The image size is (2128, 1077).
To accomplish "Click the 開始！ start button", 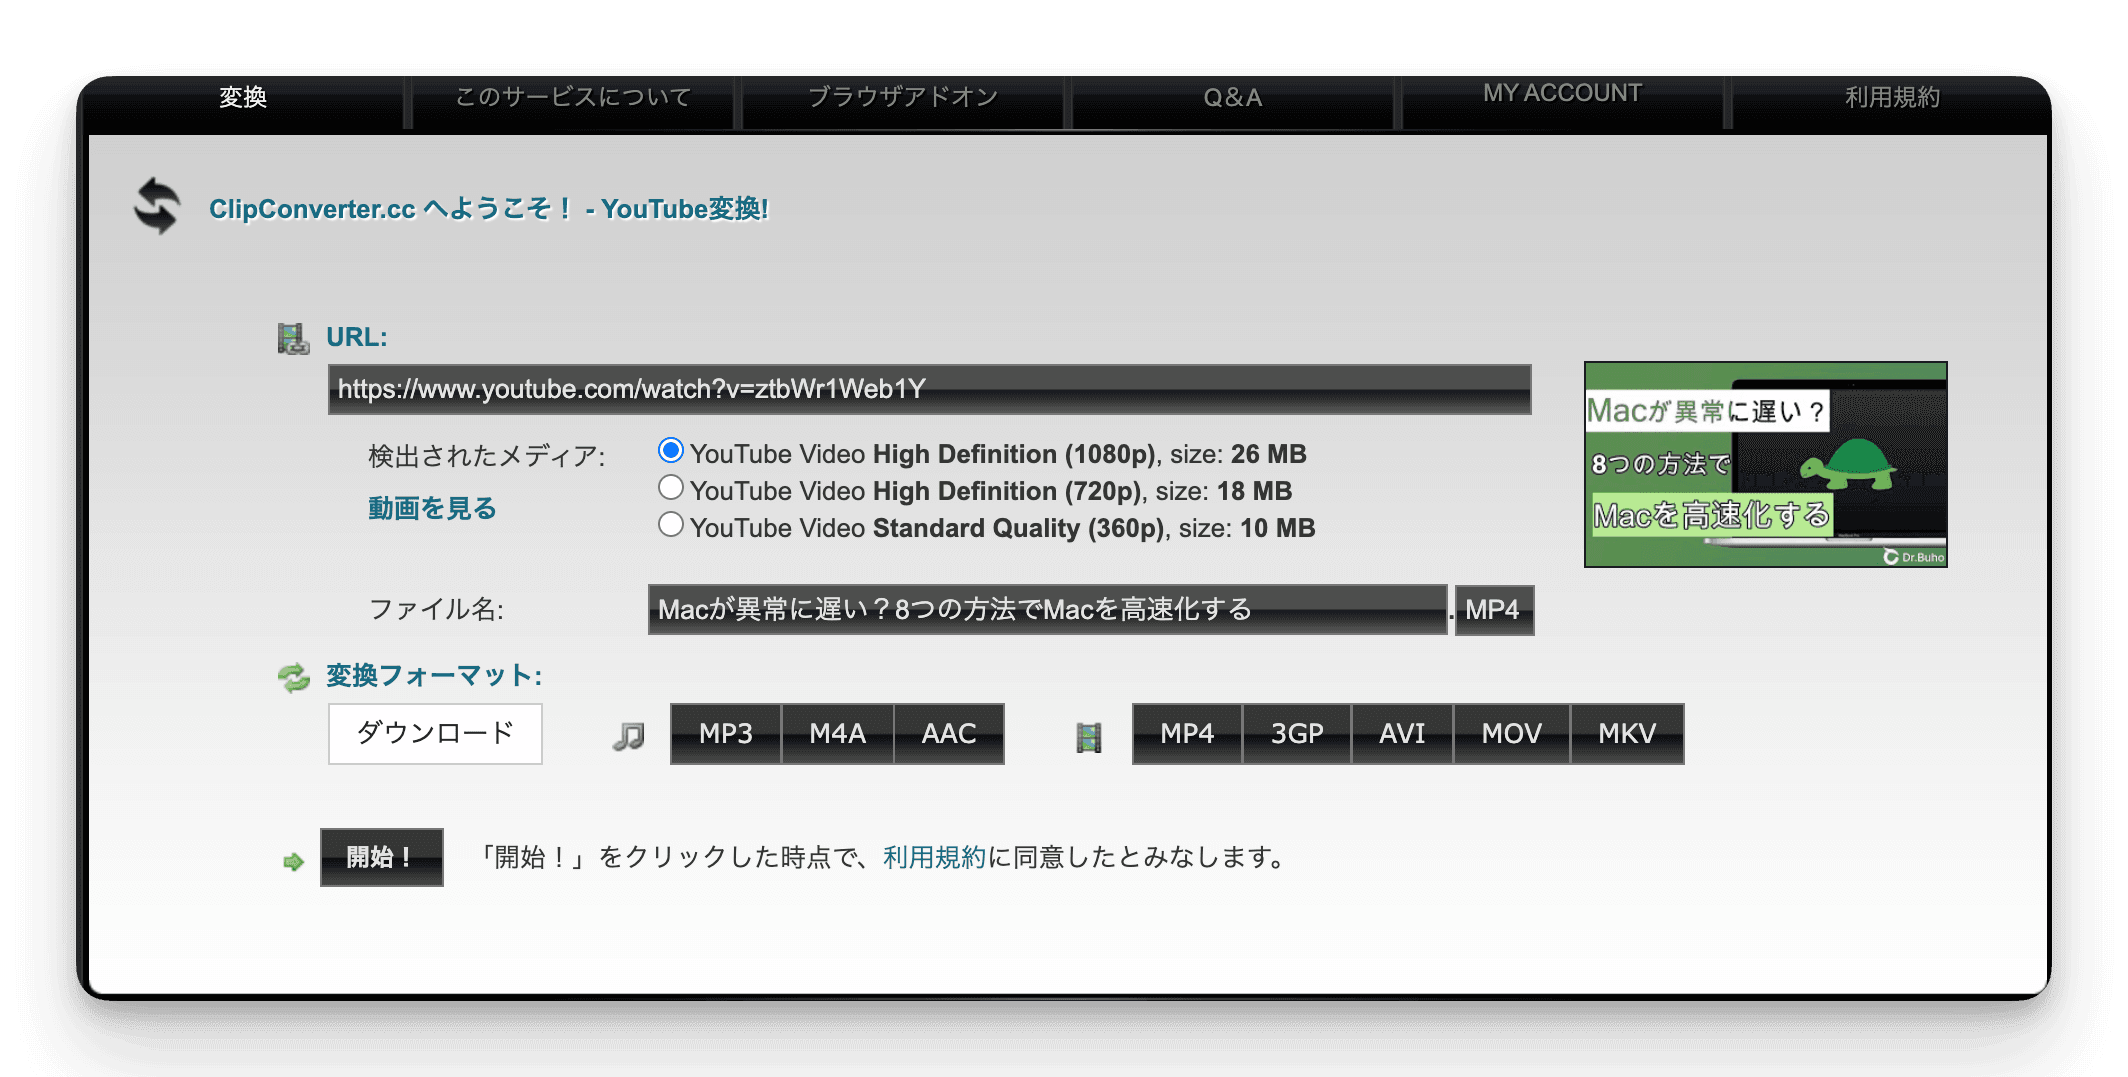I will click(x=382, y=857).
